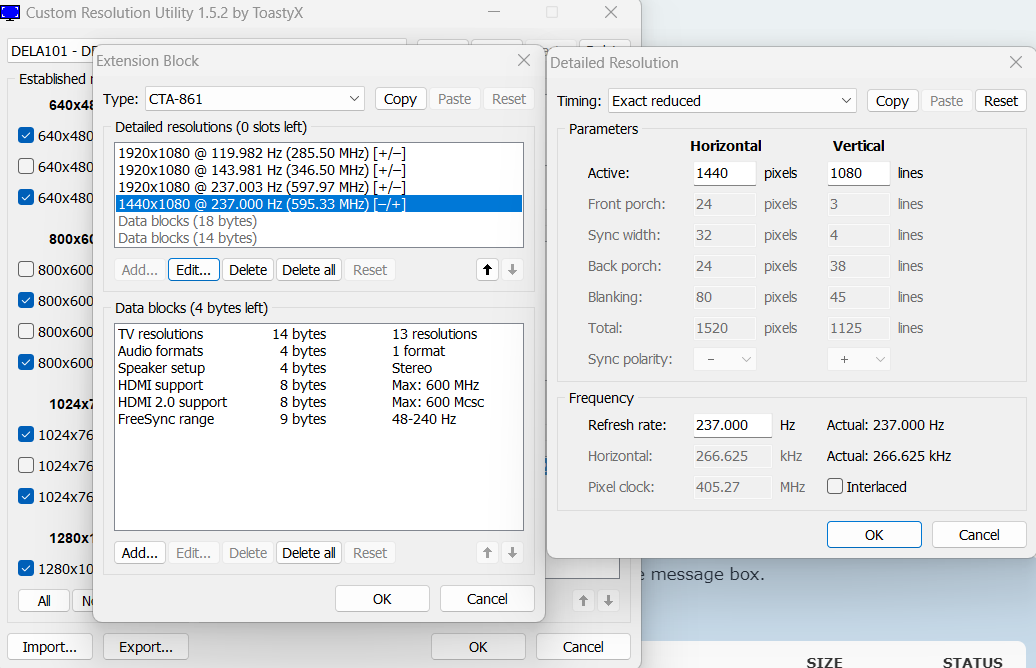
Task: Confirm Detailed Resolution with OK
Action: coord(874,535)
